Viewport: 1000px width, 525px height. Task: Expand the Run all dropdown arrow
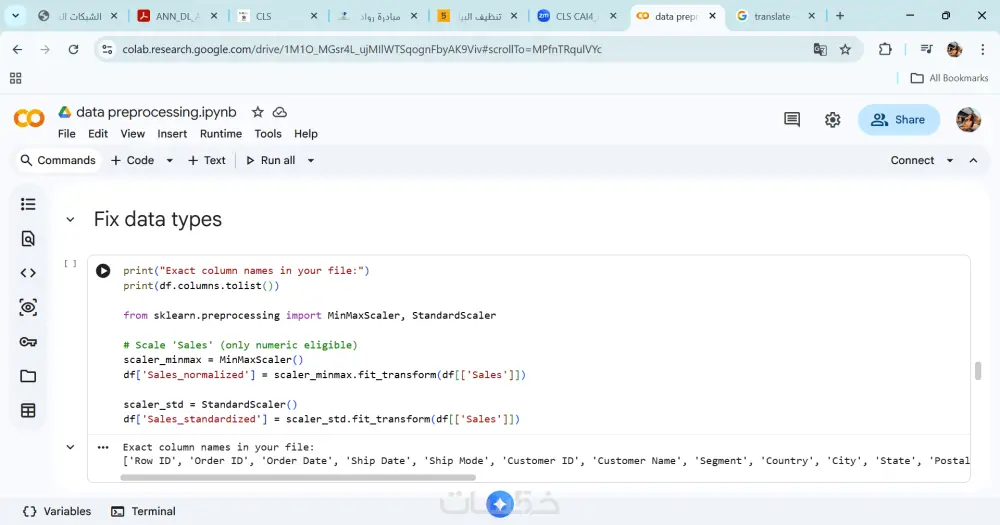click(311, 161)
